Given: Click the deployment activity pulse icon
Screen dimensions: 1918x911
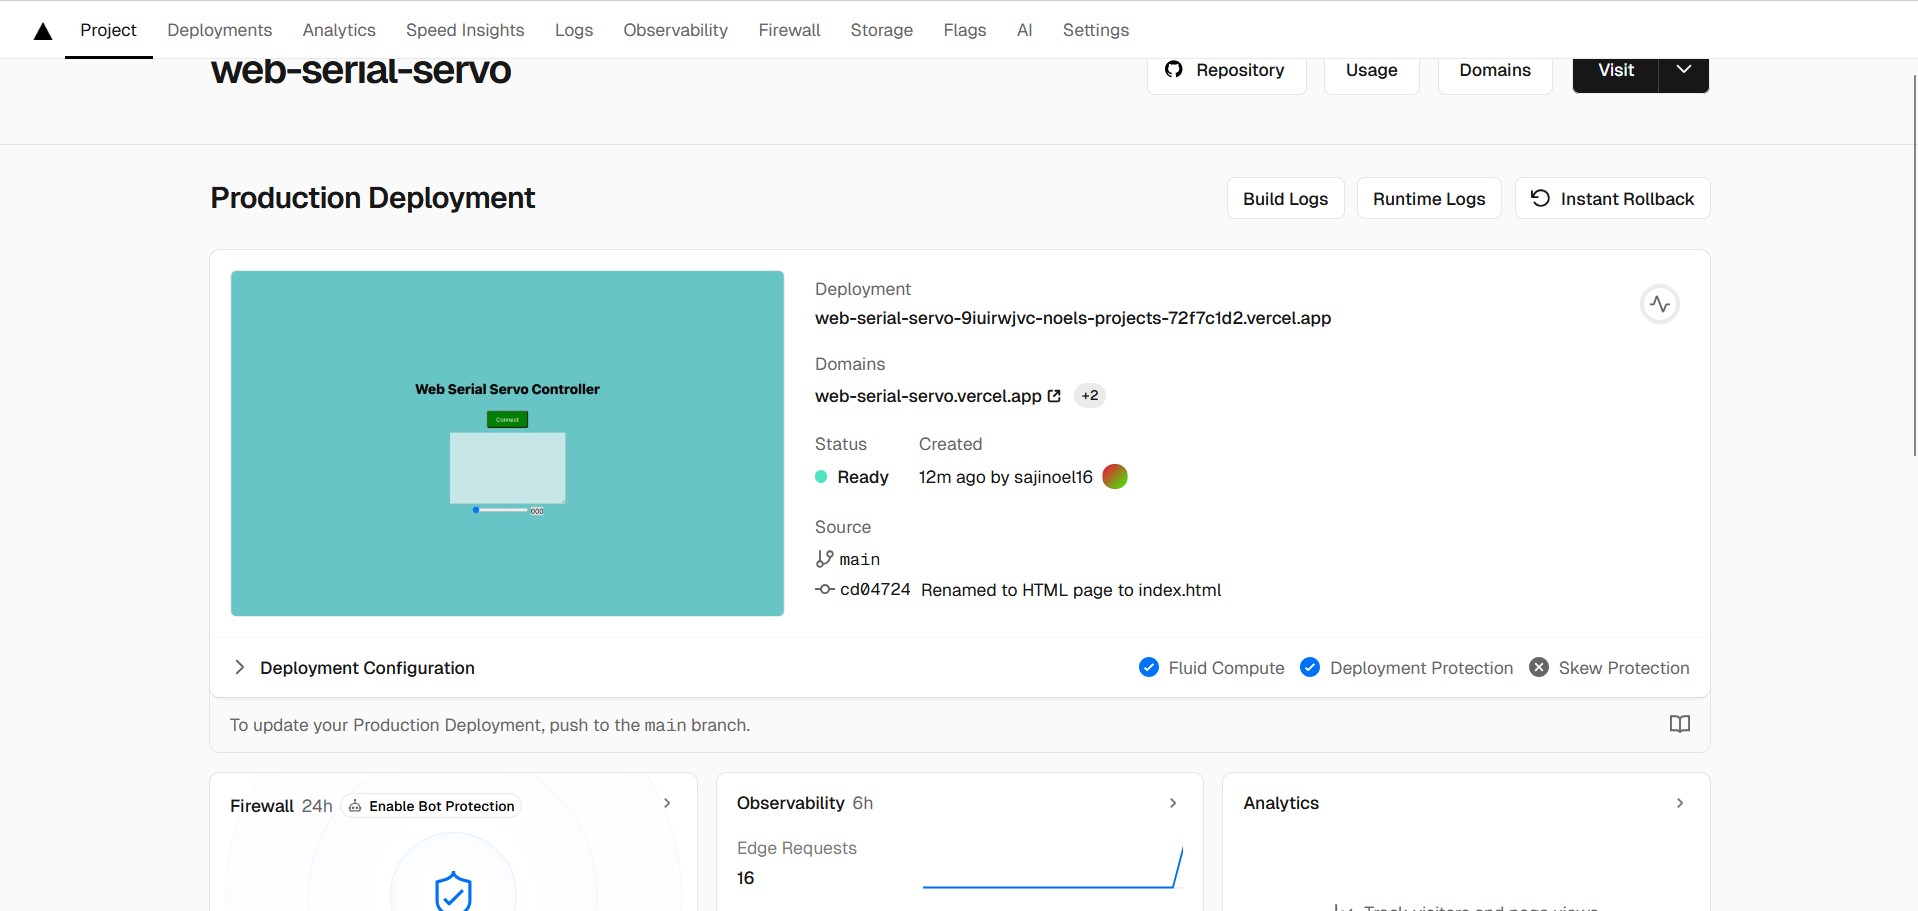Looking at the screenshot, I should tap(1659, 304).
